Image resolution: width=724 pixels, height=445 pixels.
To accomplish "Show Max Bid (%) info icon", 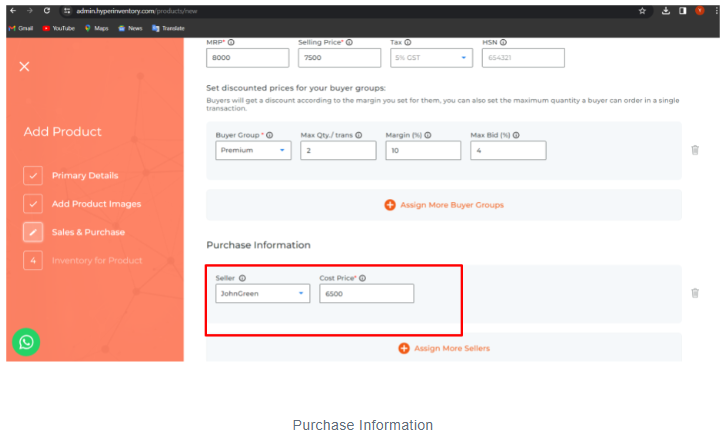I will [x=516, y=135].
